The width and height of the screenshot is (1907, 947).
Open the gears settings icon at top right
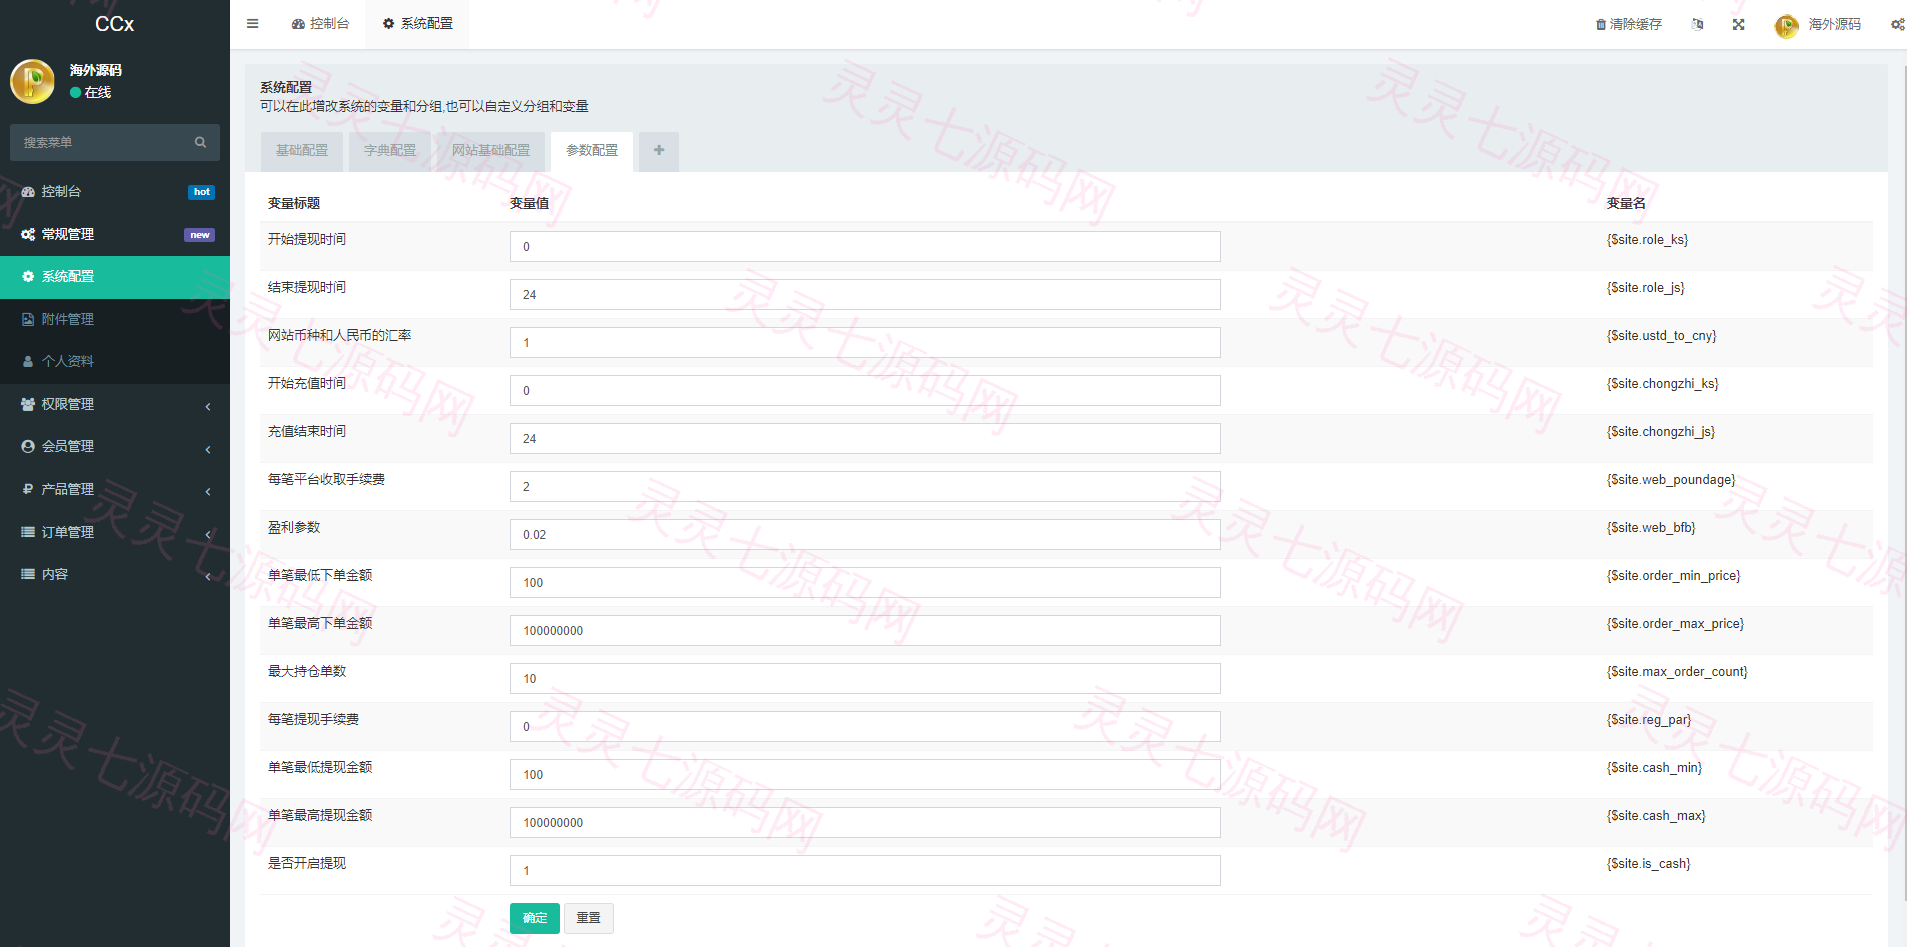click(1897, 25)
